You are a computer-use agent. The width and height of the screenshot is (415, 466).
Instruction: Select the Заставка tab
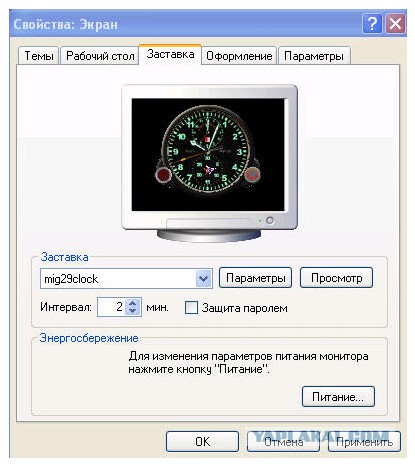click(x=170, y=54)
